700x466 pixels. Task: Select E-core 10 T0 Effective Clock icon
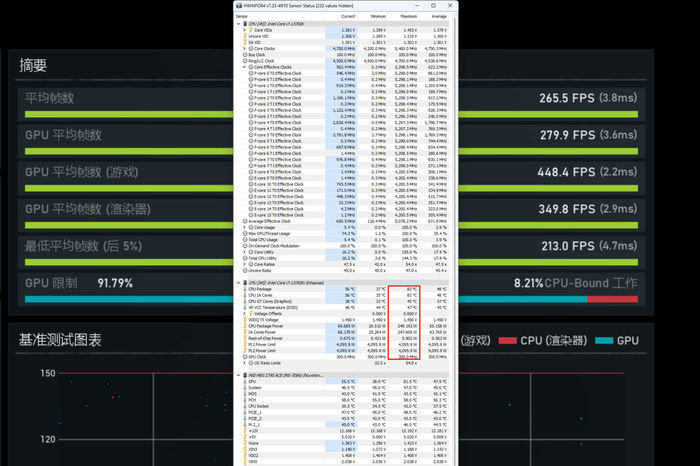[x=251, y=184]
